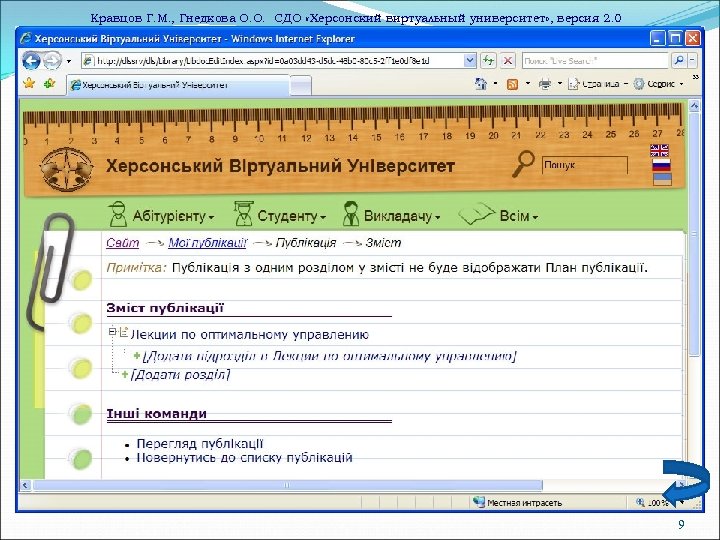This screenshot has width=720, height=540.
Task: Click the applicant person icon beside Абітурієнту
Action: pos(118,214)
